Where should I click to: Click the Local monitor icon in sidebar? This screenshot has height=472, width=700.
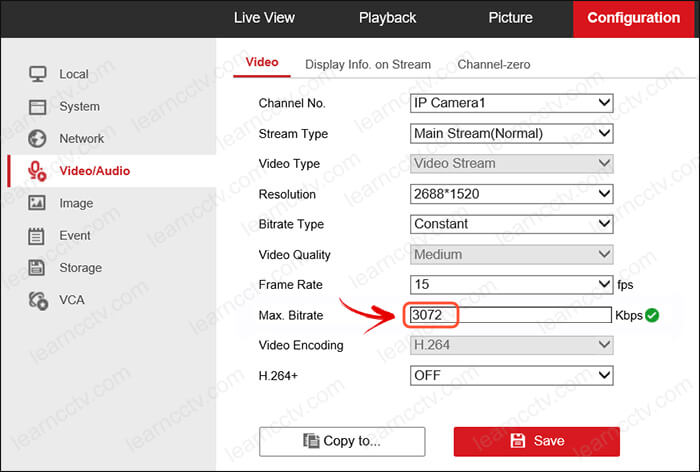[x=38, y=74]
